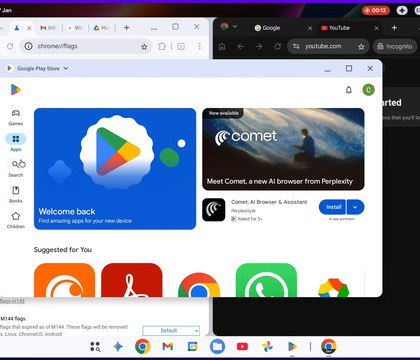The width and height of the screenshot is (420, 360).
Task: Close the Google tab in Incognito window
Action: 310,28
